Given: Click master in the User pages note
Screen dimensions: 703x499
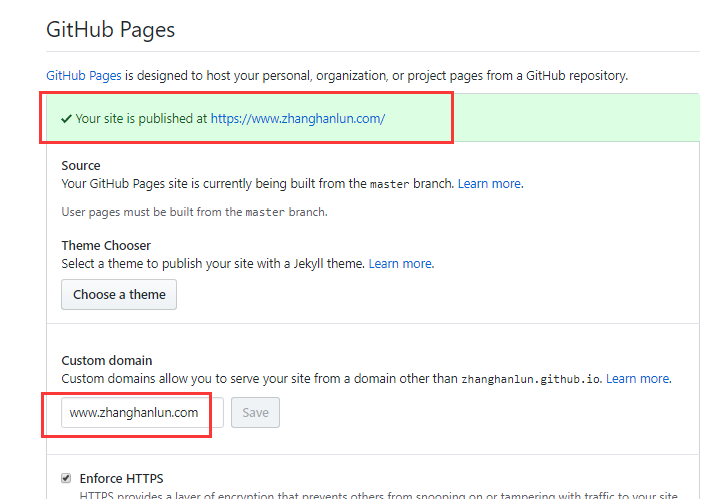Looking at the screenshot, I should 264,212.
